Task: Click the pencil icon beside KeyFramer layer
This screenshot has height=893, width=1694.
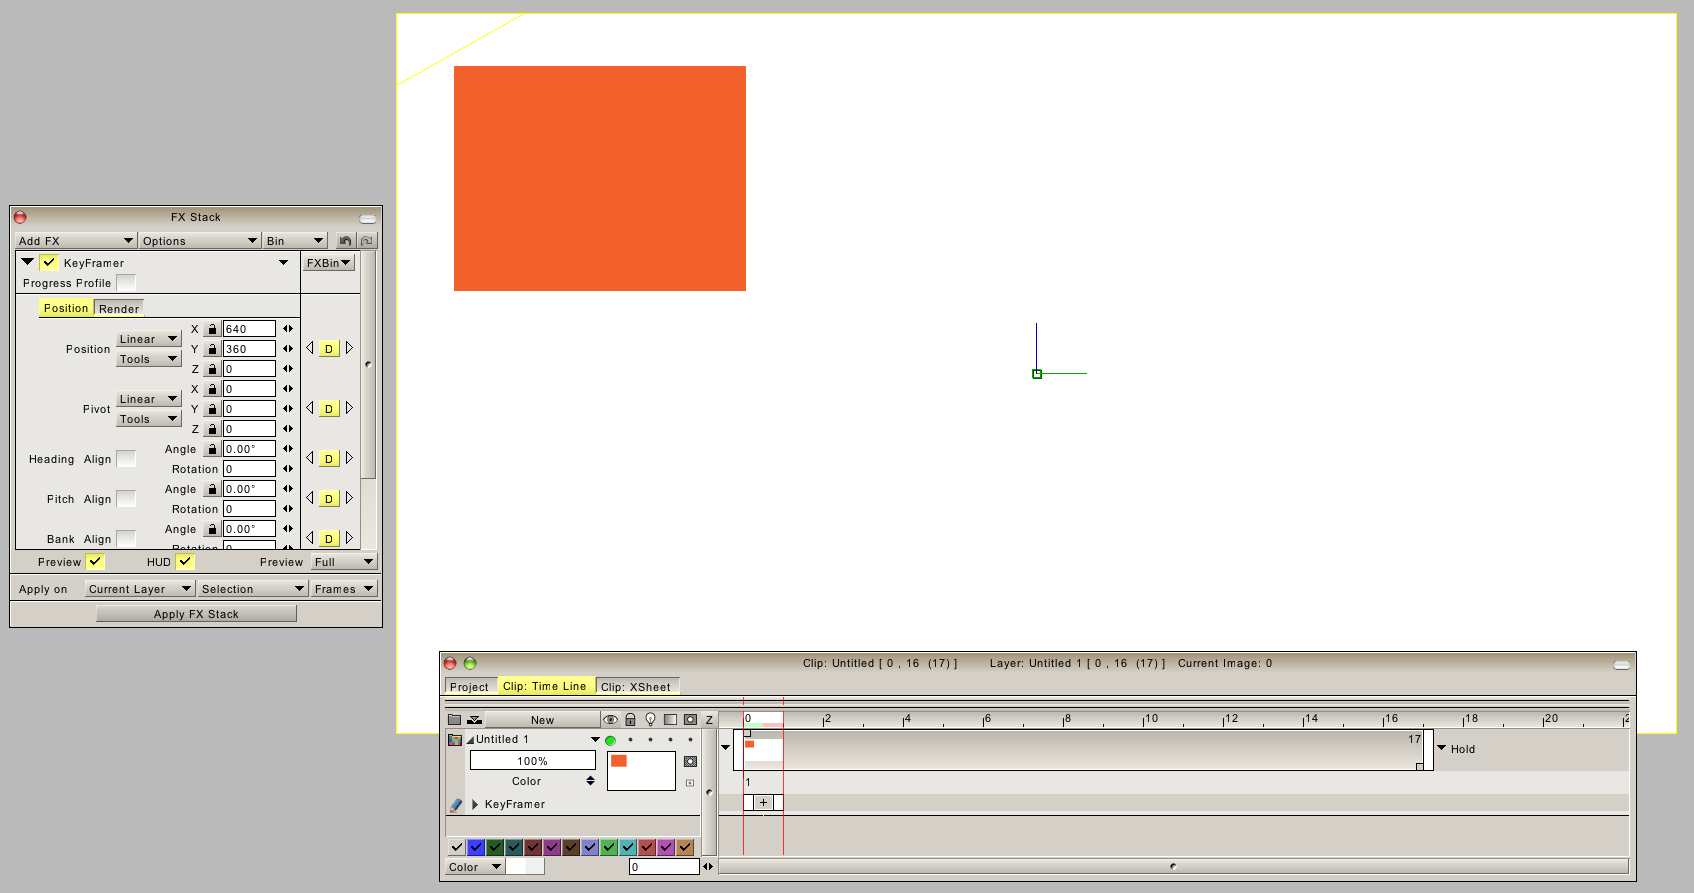Action: pyautogui.click(x=456, y=804)
